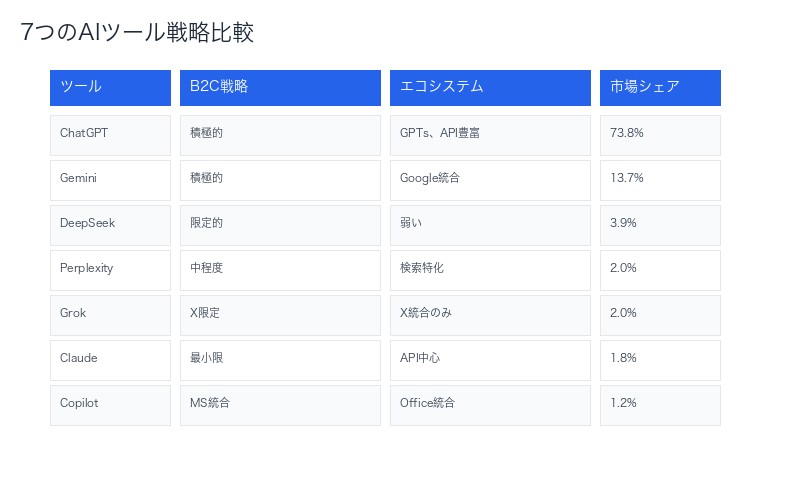
Task: Select the 13.7% share cell
Action: 660,178
